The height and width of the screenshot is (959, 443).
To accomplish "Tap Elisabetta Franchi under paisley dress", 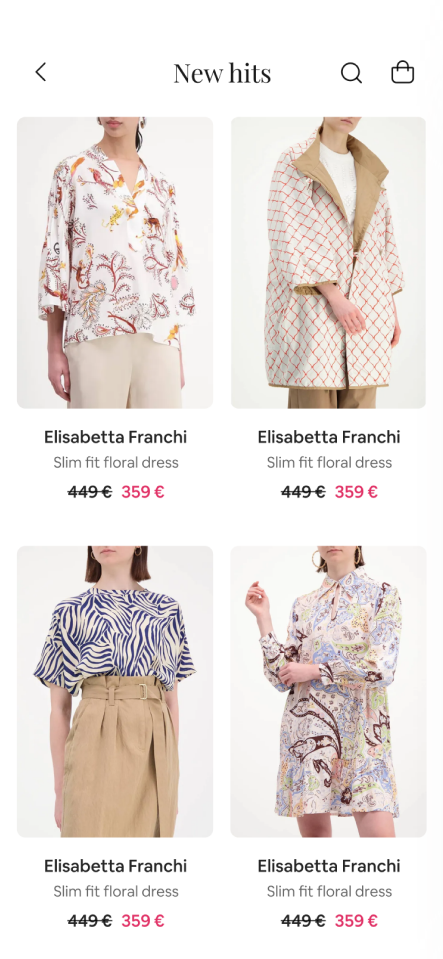I will click(x=329, y=865).
